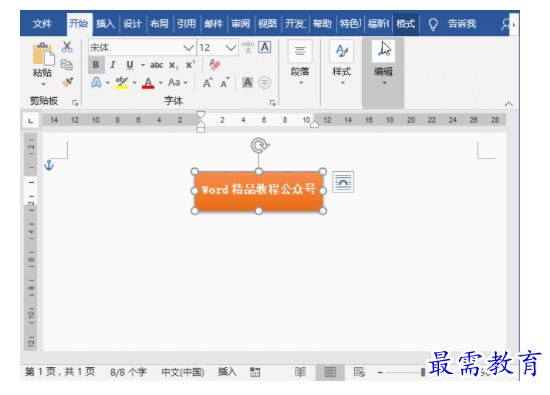Screen dimensions: 550x395
Task: Toggle strikethrough abc formatting
Action: [156, 65]
